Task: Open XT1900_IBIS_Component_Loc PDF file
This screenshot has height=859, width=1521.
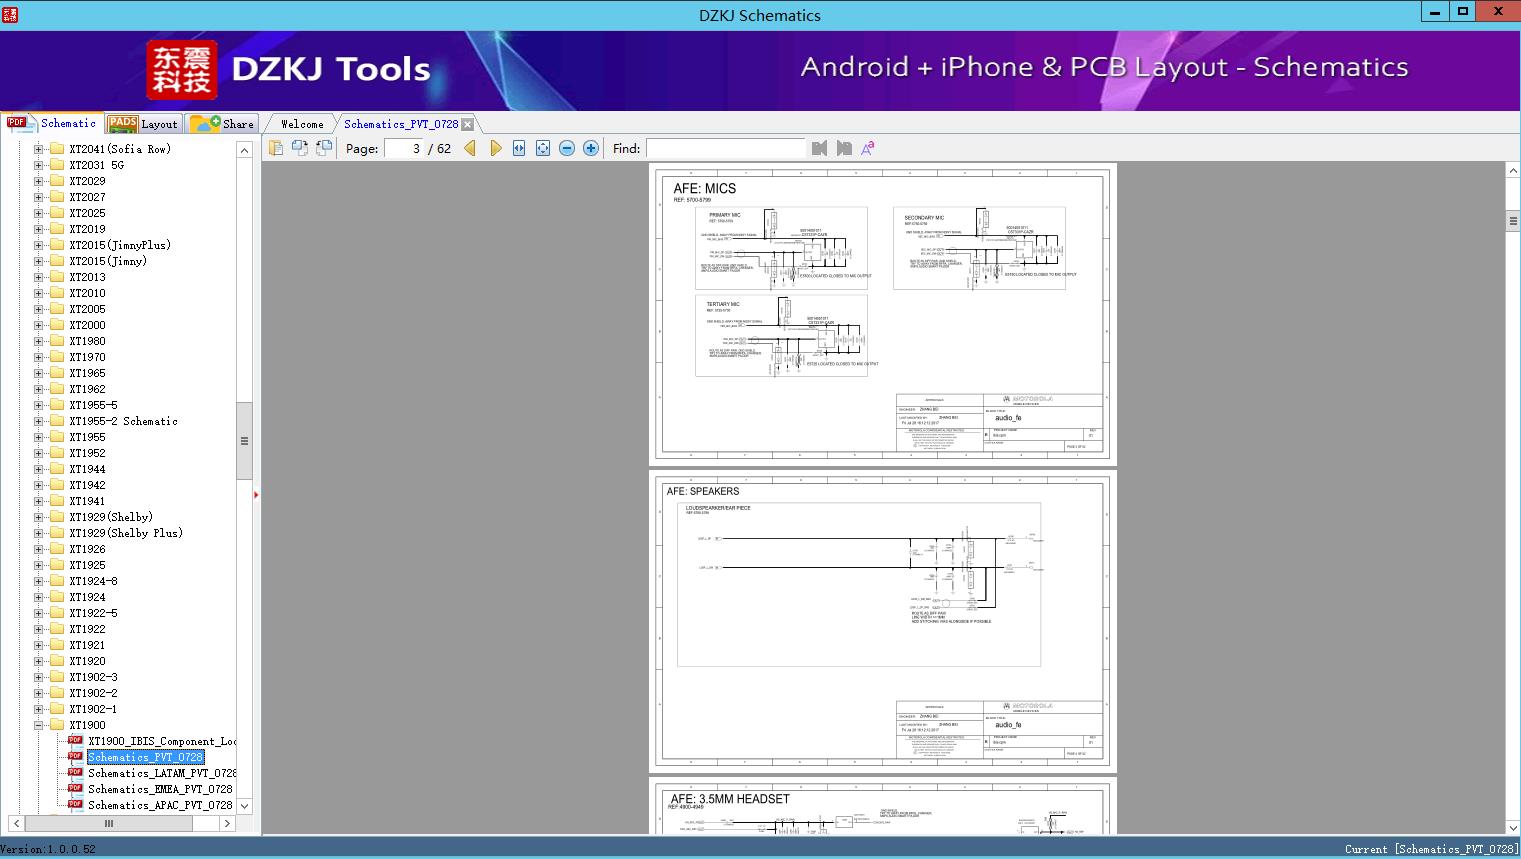Action: [162, 741]
